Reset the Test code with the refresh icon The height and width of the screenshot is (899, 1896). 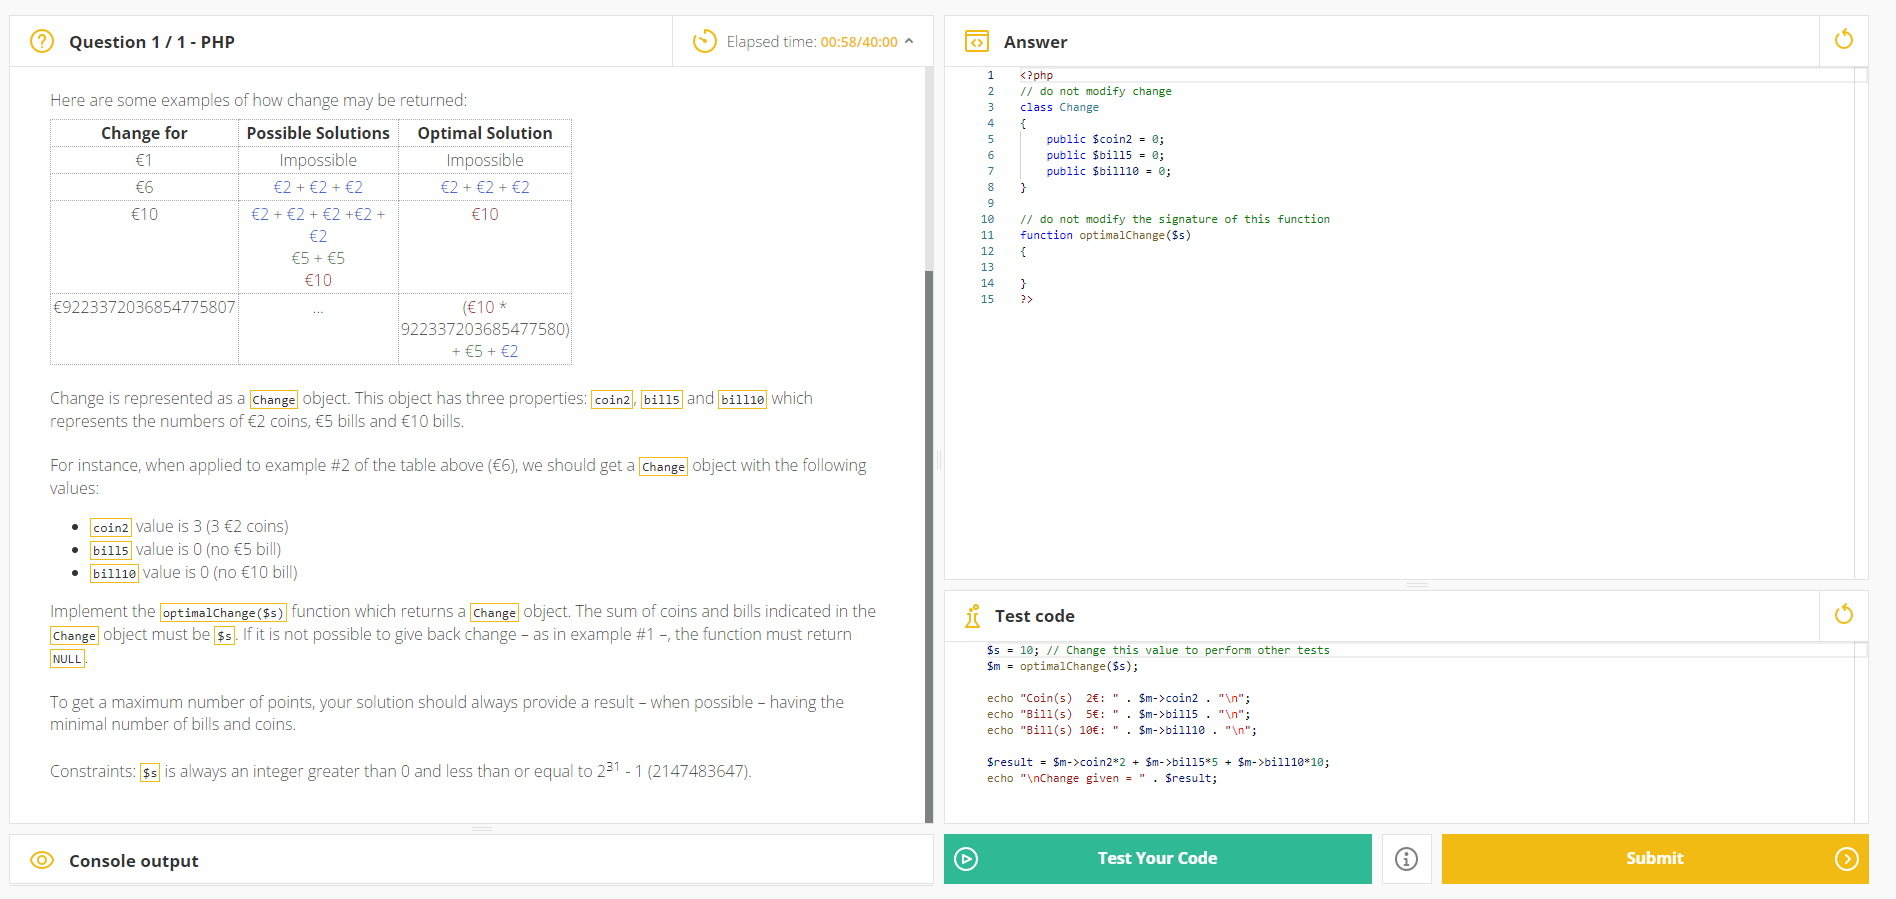(1844, 614)
